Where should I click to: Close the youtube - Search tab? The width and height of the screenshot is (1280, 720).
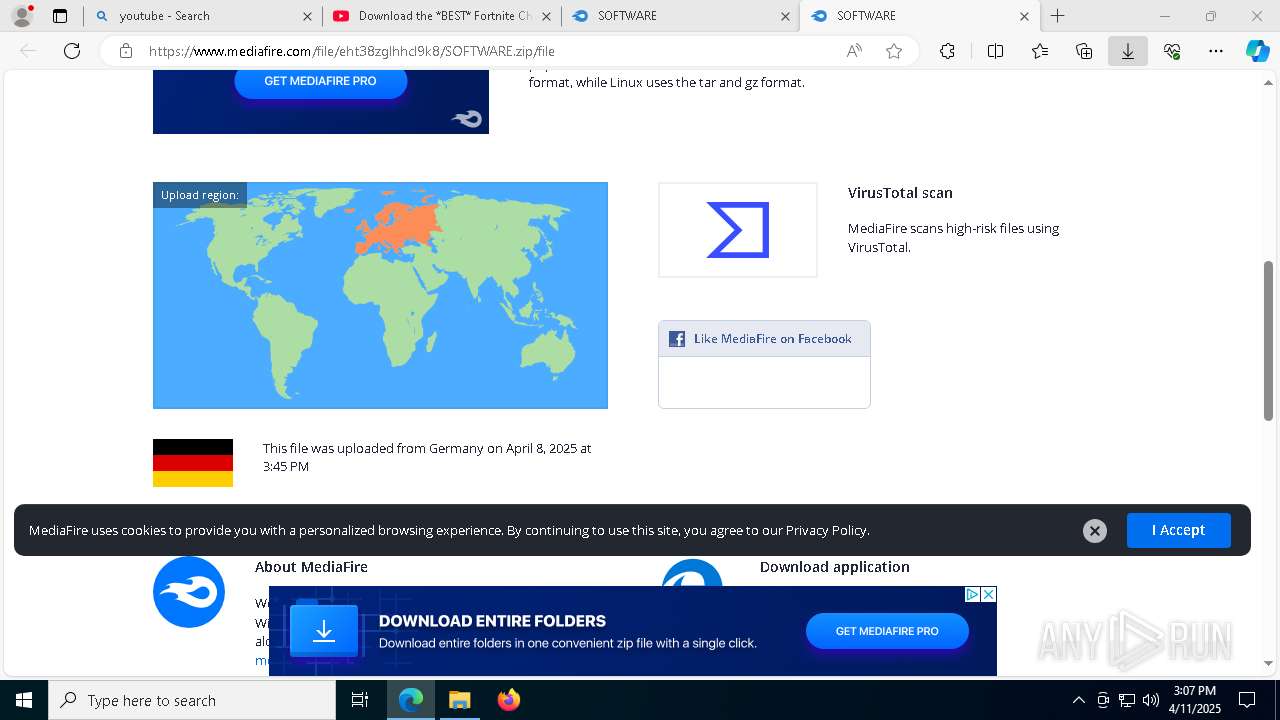point(307,16)
